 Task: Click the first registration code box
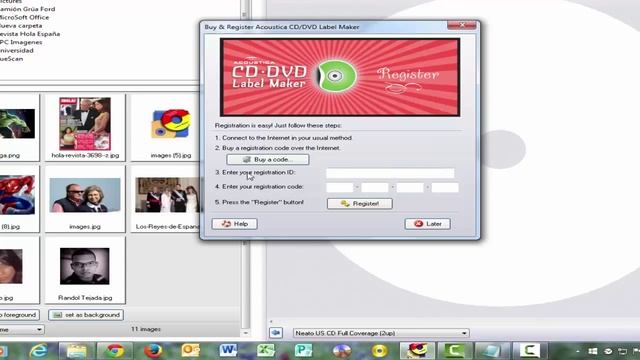(x=340, y=187)
